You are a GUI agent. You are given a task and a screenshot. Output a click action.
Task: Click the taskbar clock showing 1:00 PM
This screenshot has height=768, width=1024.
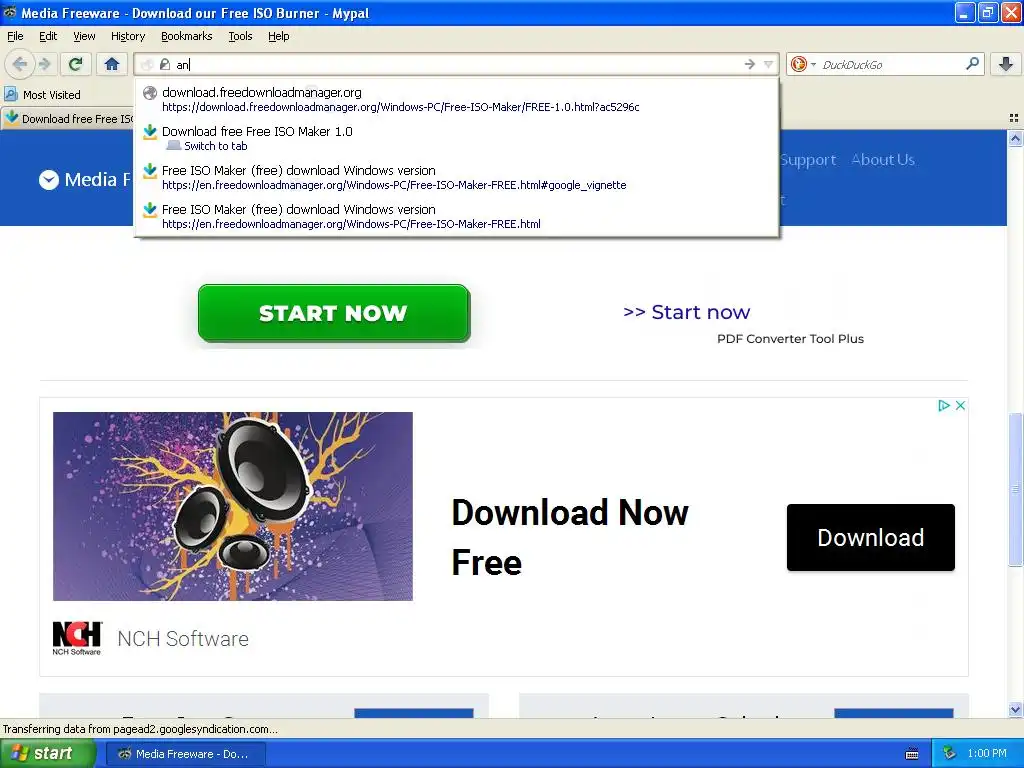point(987,754)
